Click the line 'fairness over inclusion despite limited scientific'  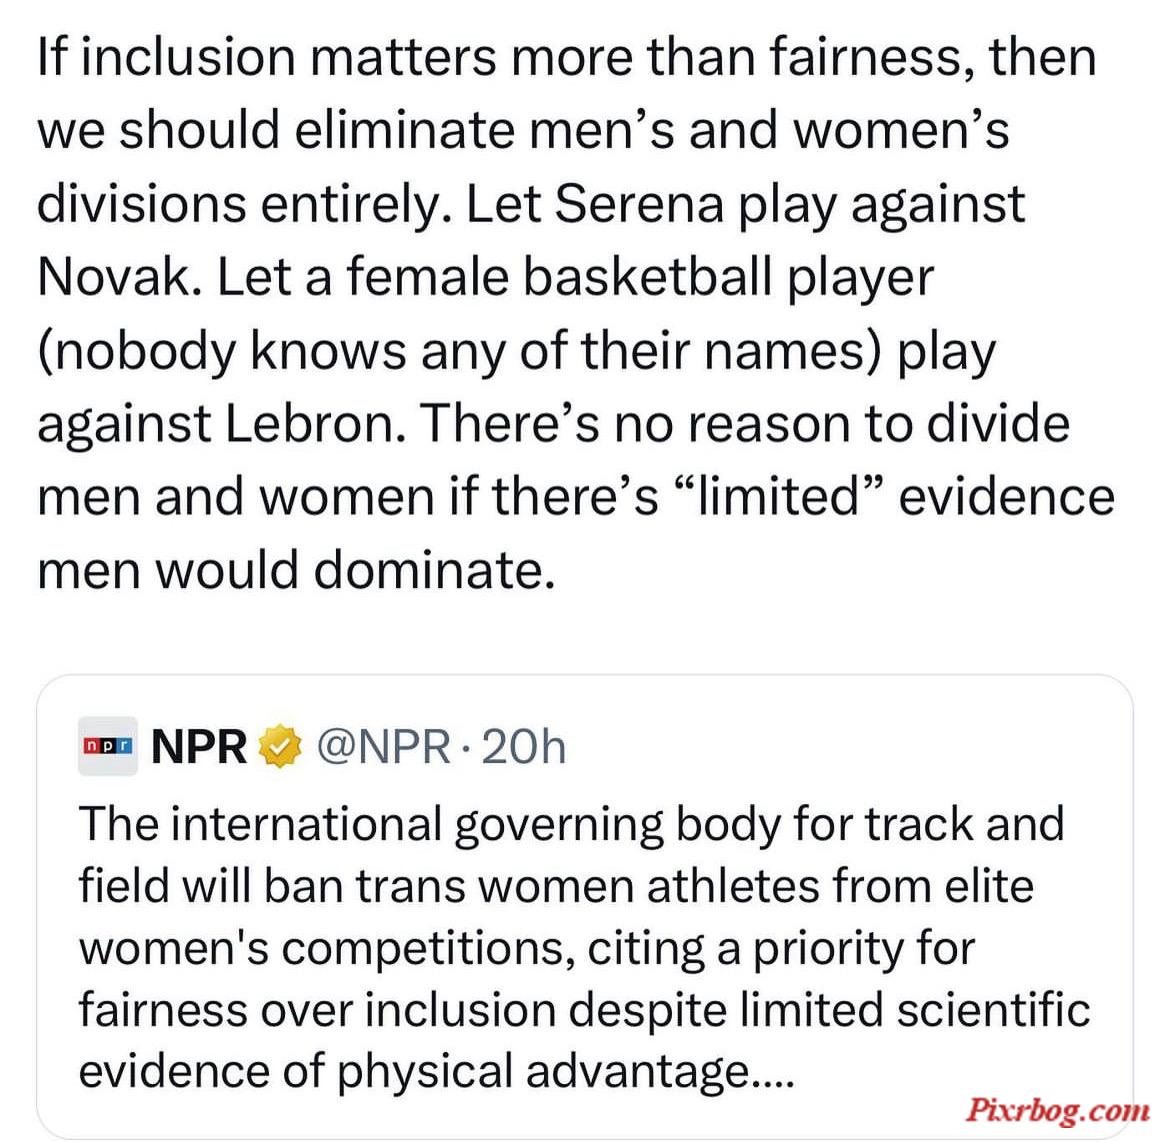(x=584, y=1010)
